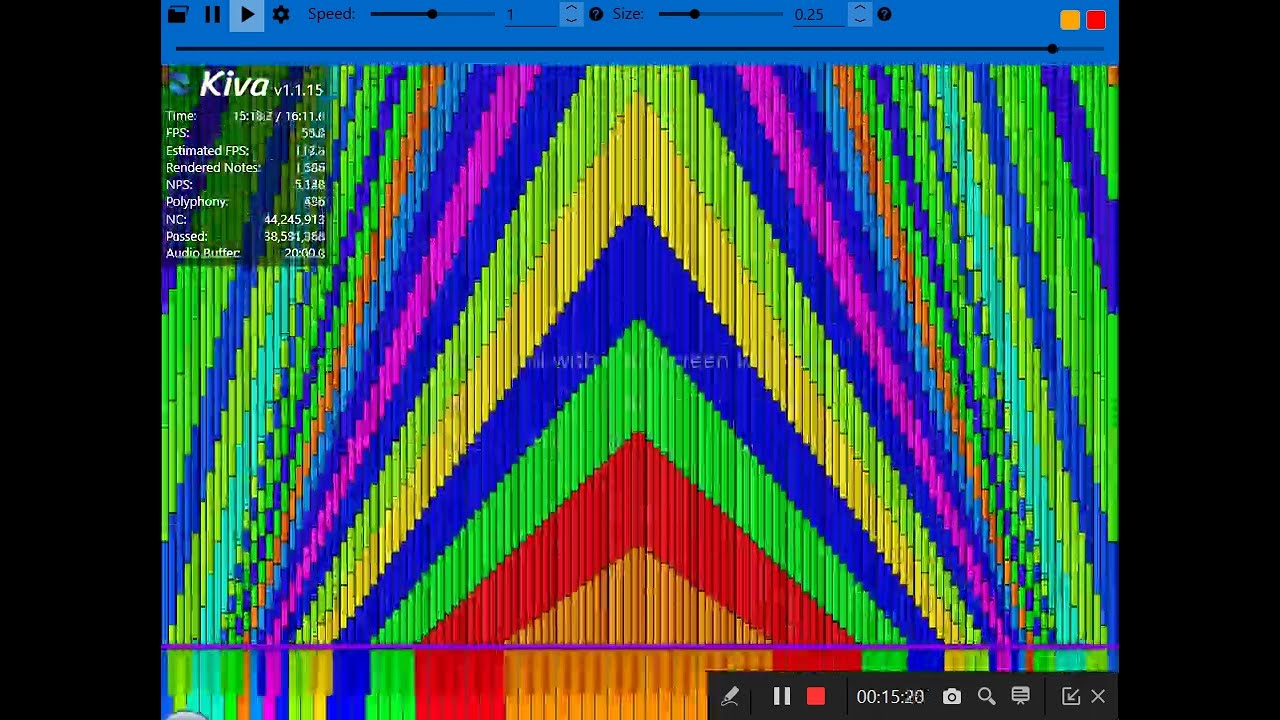Click the orange square button

click(x=1070, y=20)
